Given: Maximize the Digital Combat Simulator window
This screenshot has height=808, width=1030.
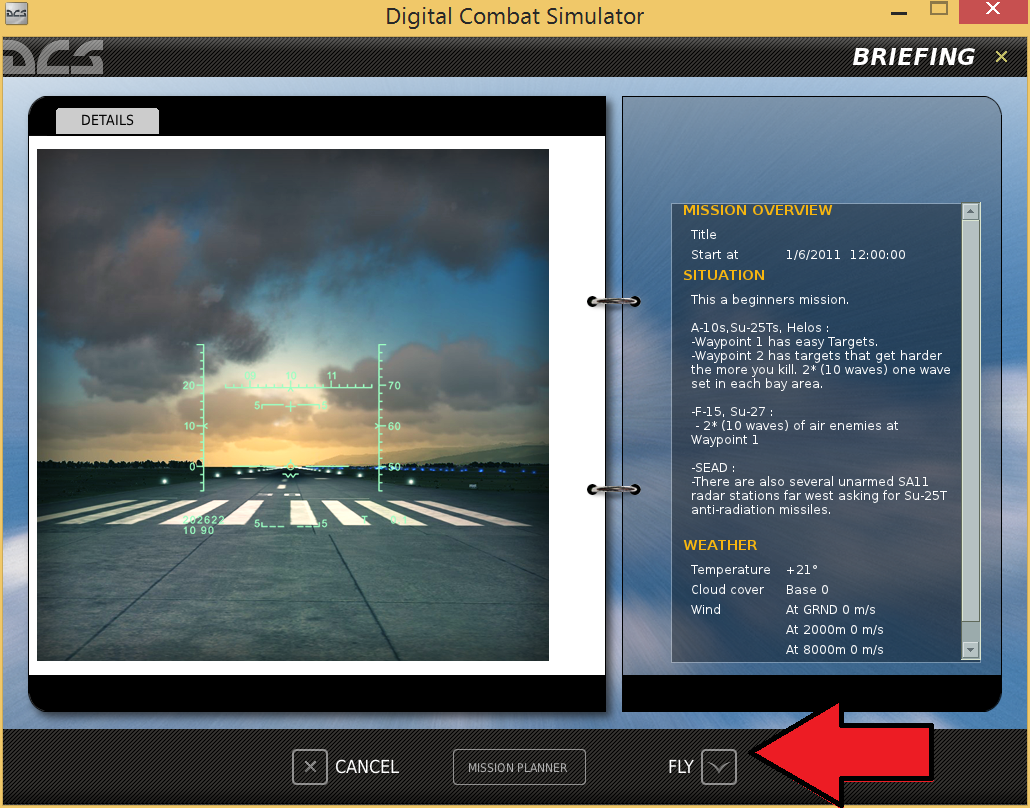Looking at the screenshot, I should coord(939,10).
